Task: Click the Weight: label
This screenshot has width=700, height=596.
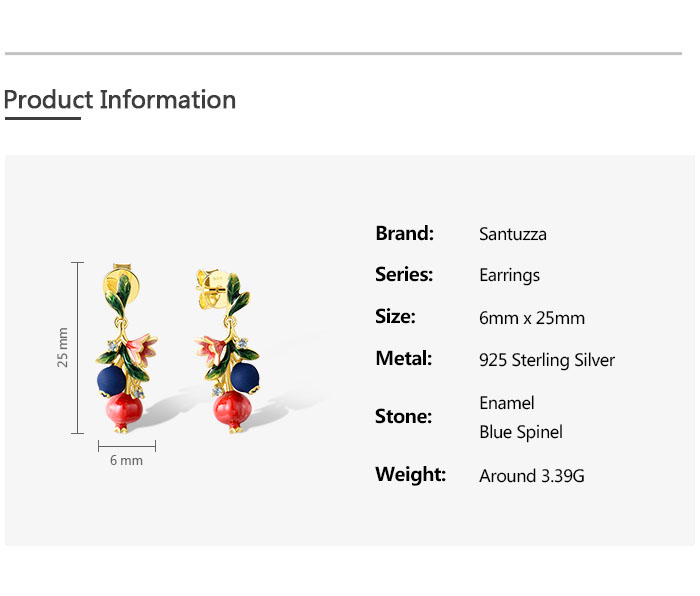Action: click(x=410, y=475)
